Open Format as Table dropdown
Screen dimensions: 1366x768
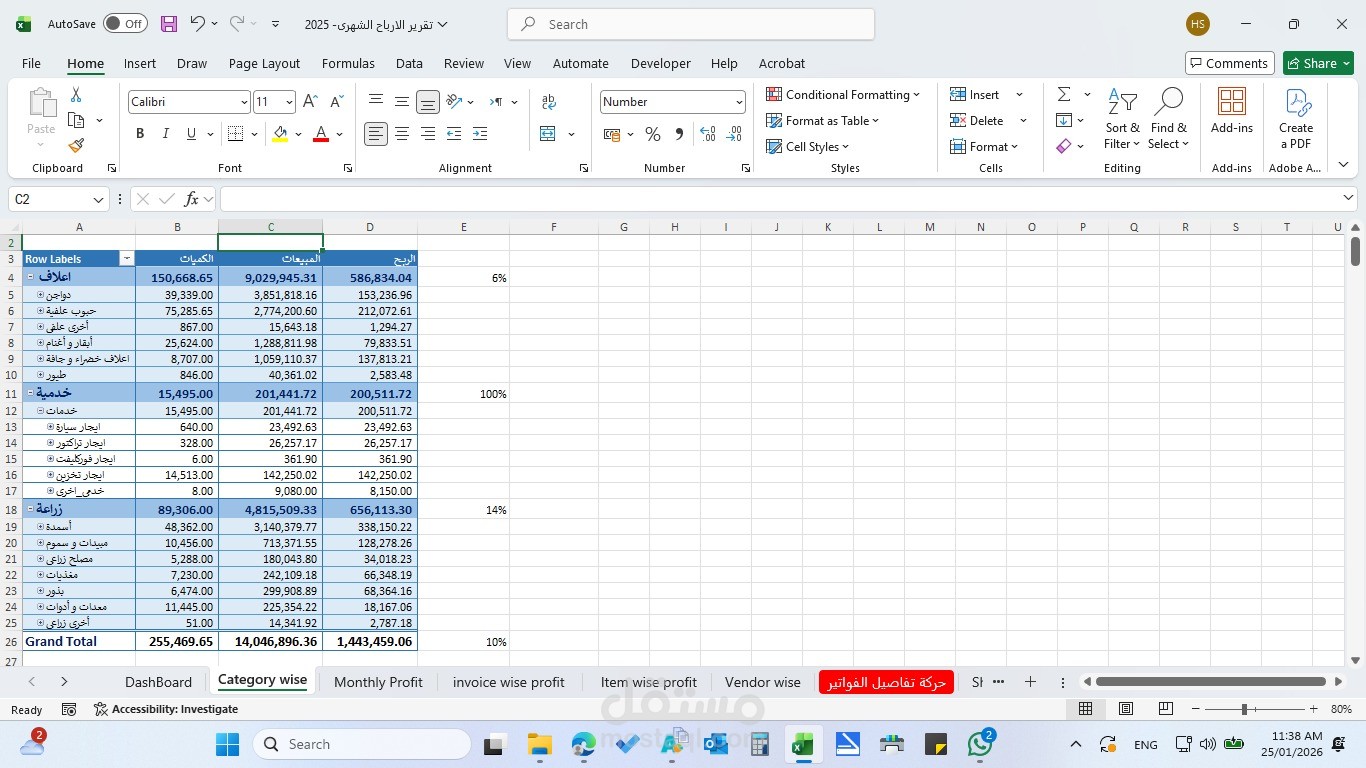point(823,120)
